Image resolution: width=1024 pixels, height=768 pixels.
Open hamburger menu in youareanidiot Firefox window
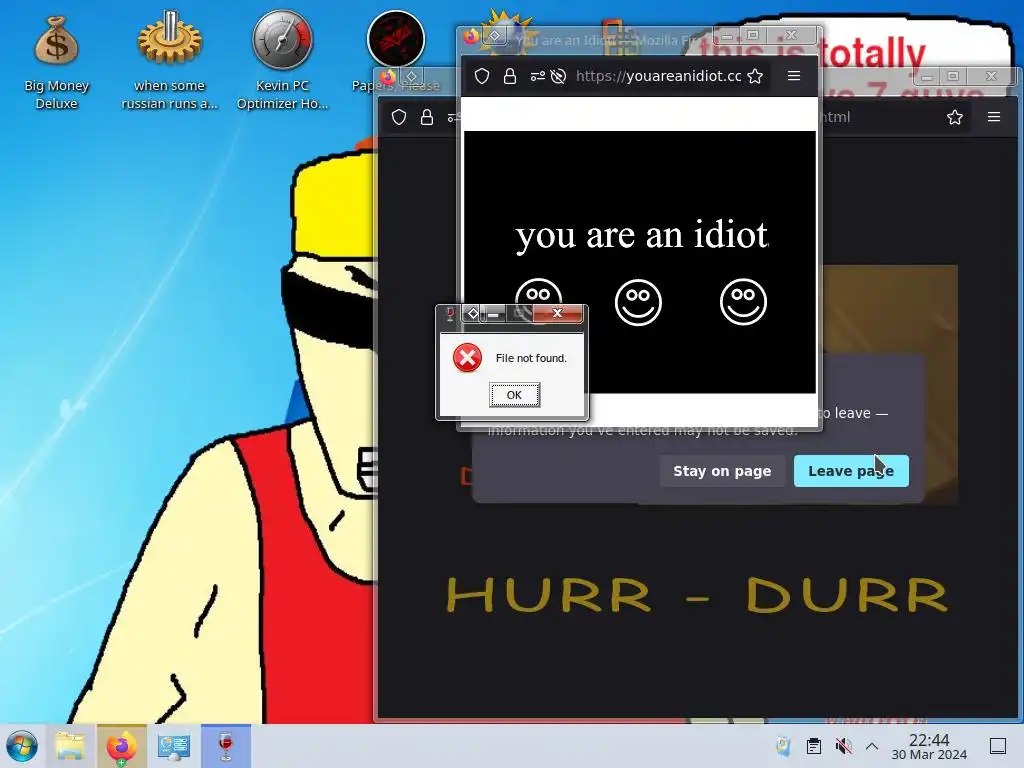794,76
